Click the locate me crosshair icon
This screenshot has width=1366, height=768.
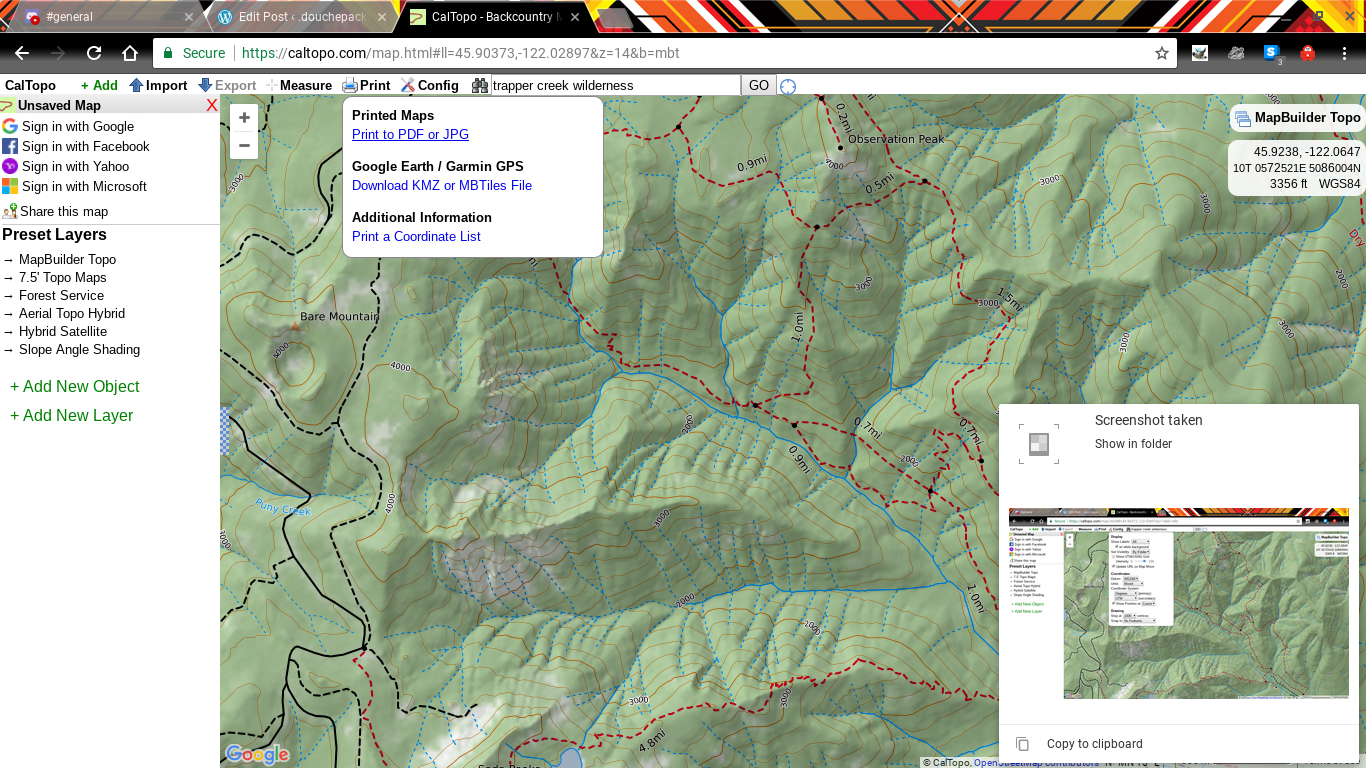[788, 86]
